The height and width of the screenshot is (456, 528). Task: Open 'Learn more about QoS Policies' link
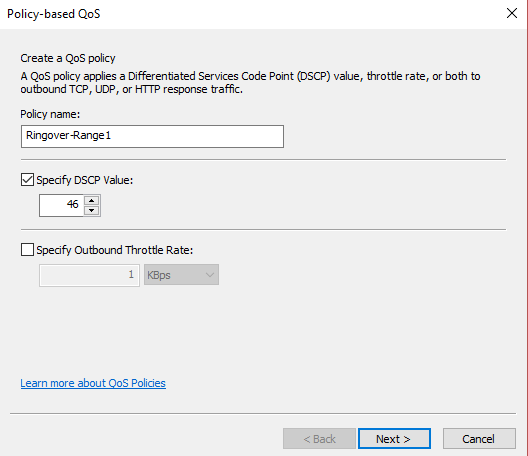93,383
